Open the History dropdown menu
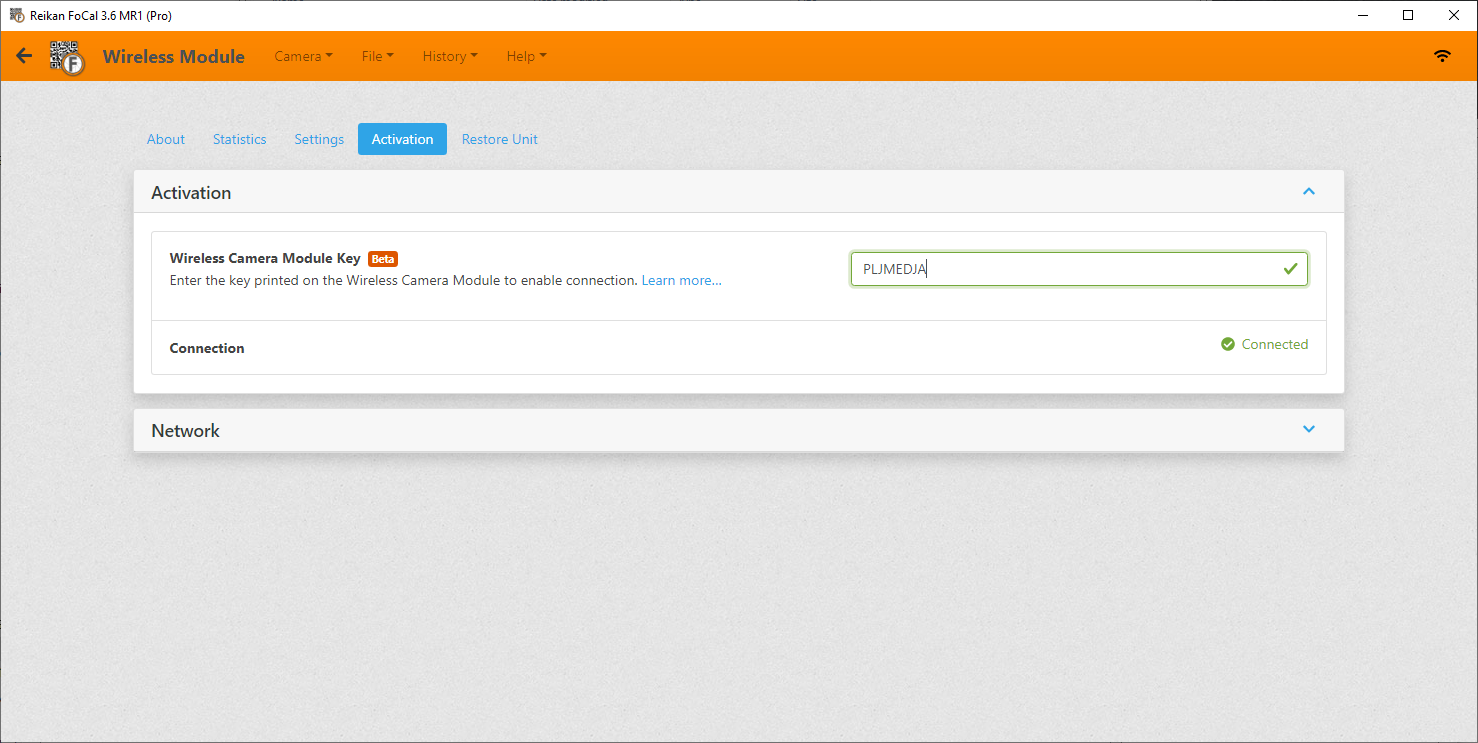This screenshot has height=743, width=1478. point(449,56)
